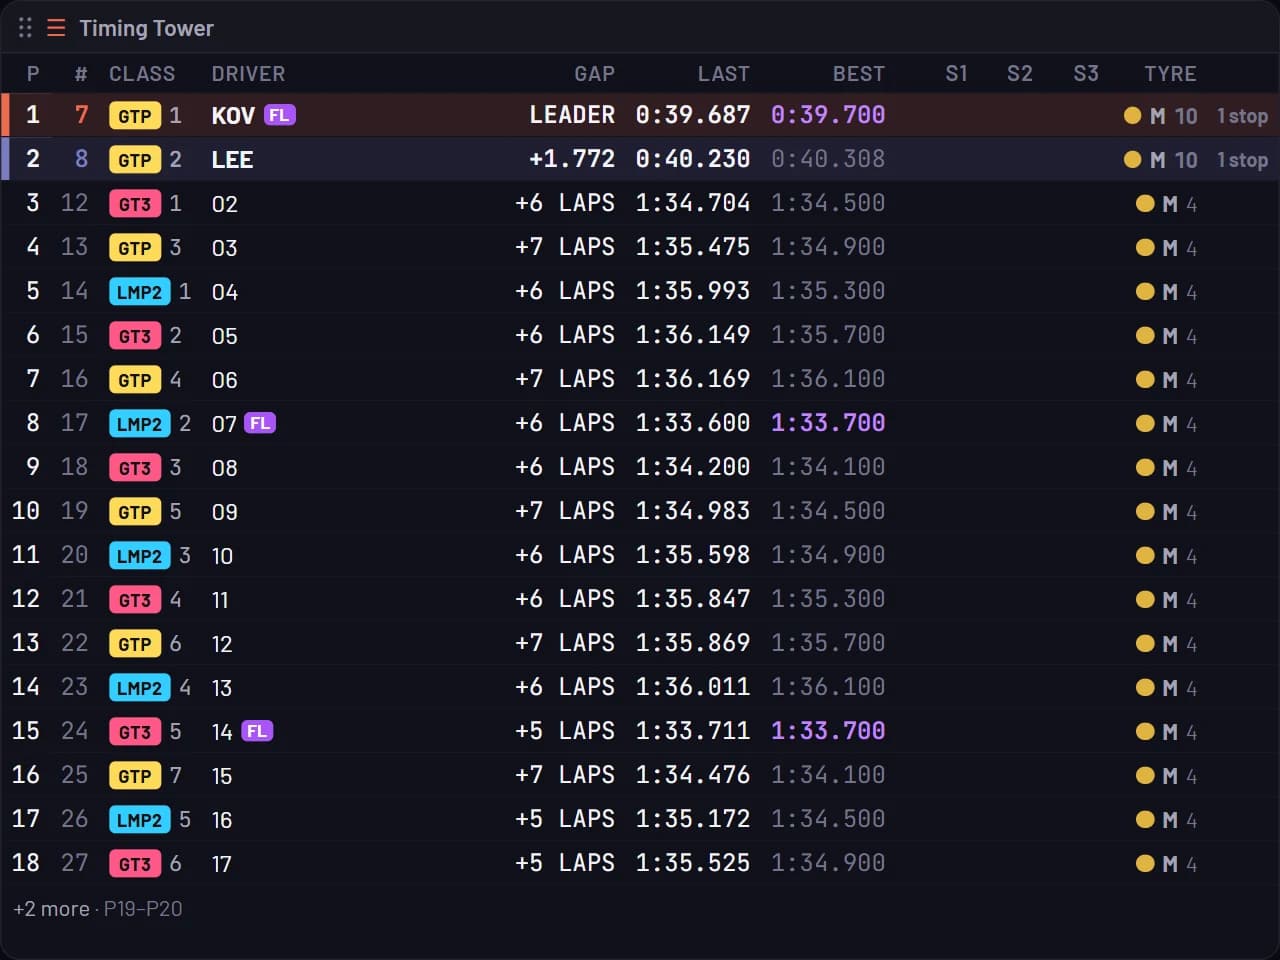Click '1 stop' in LEE row
This screenshot has height=960, width=1280.
tap(1242, 160)
